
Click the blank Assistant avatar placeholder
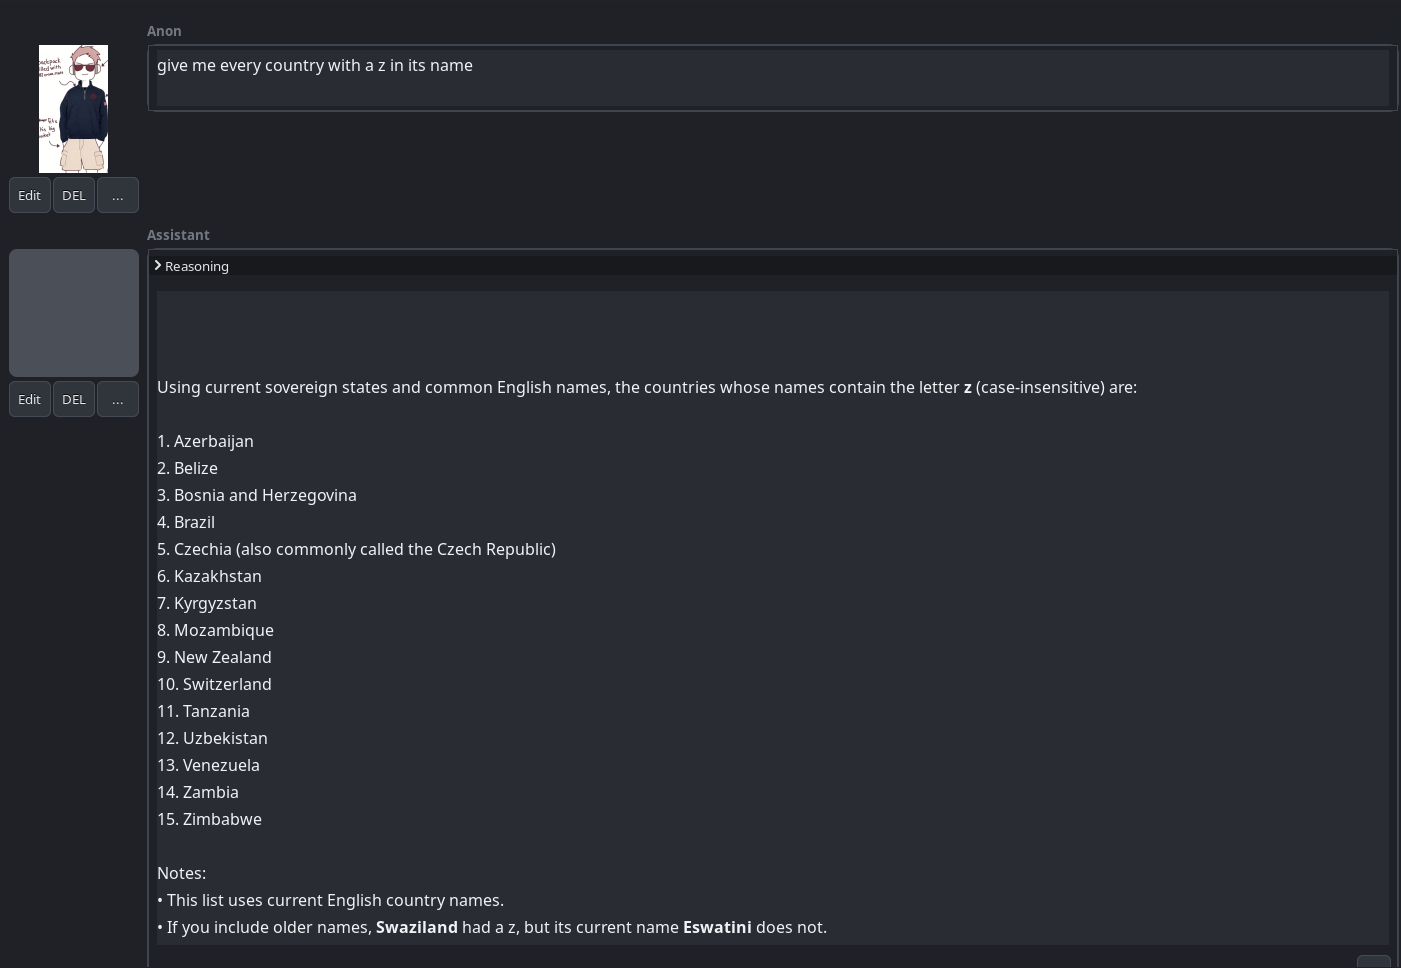74,313
